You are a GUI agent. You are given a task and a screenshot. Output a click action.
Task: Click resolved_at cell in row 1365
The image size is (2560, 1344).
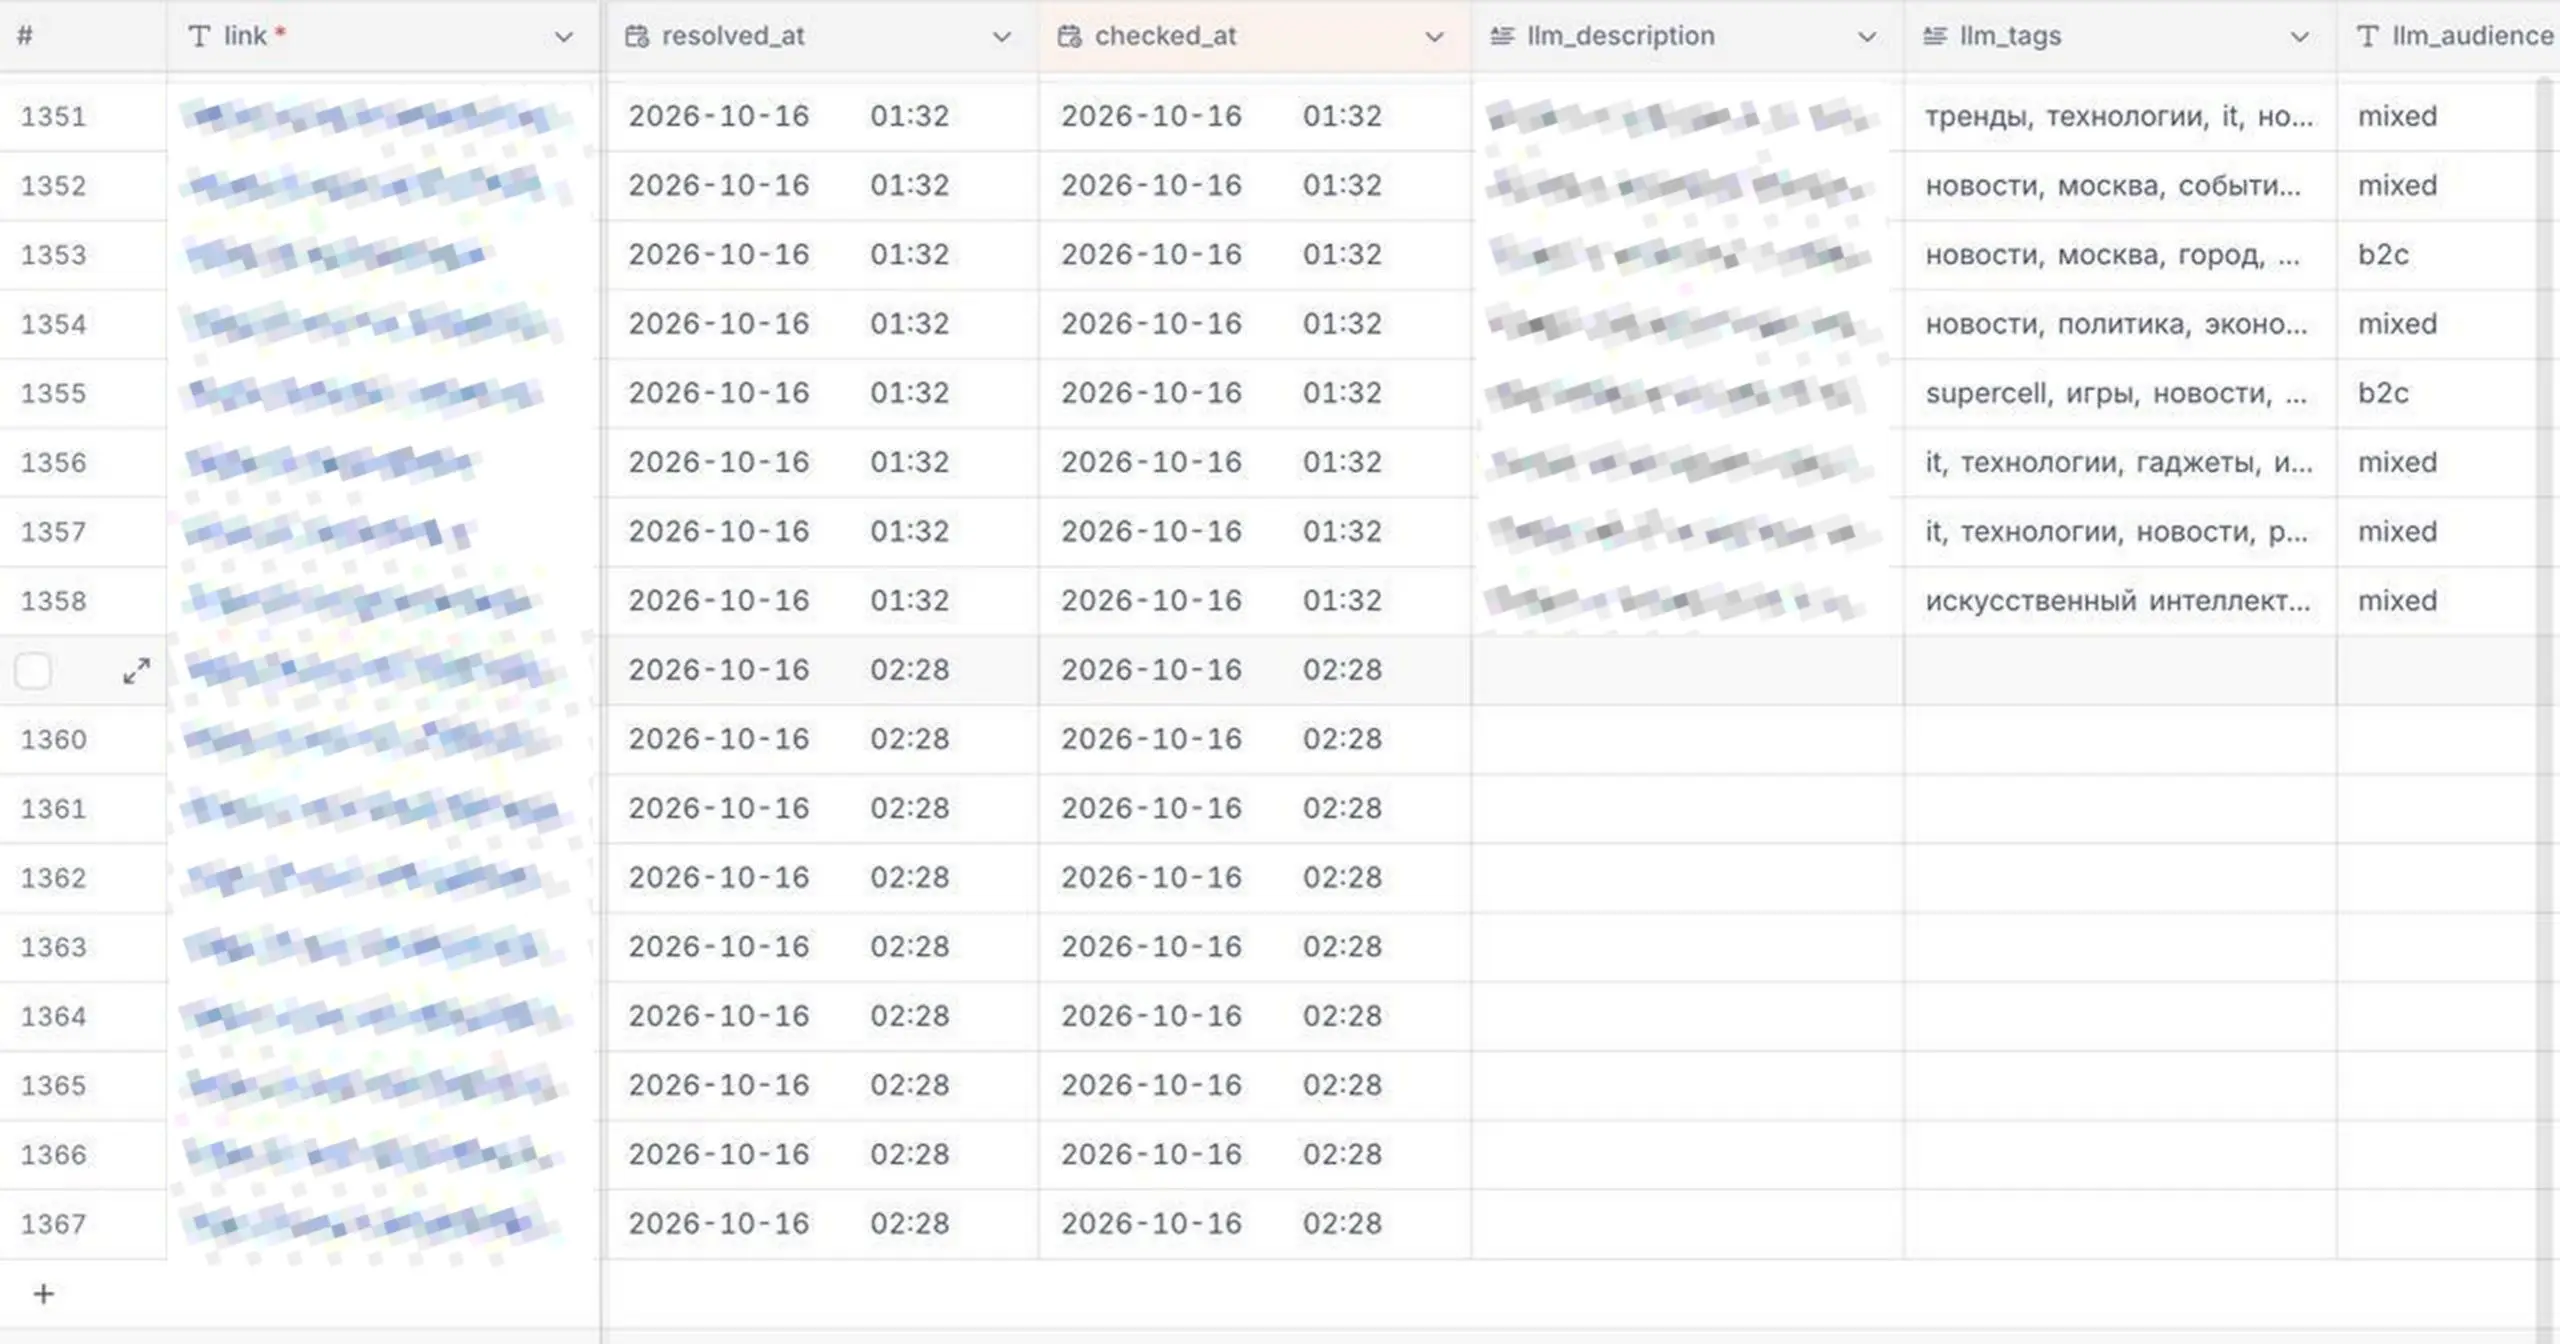(822, 1086)
